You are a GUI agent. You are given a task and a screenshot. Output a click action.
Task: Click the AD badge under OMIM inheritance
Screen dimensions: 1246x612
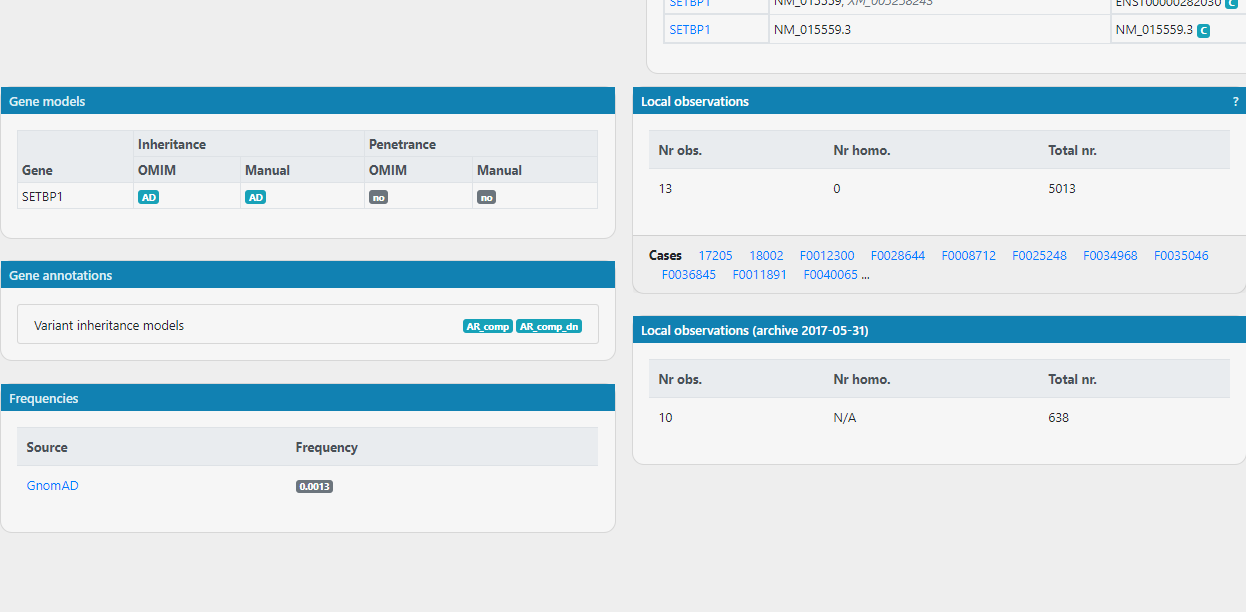[148, 197]
